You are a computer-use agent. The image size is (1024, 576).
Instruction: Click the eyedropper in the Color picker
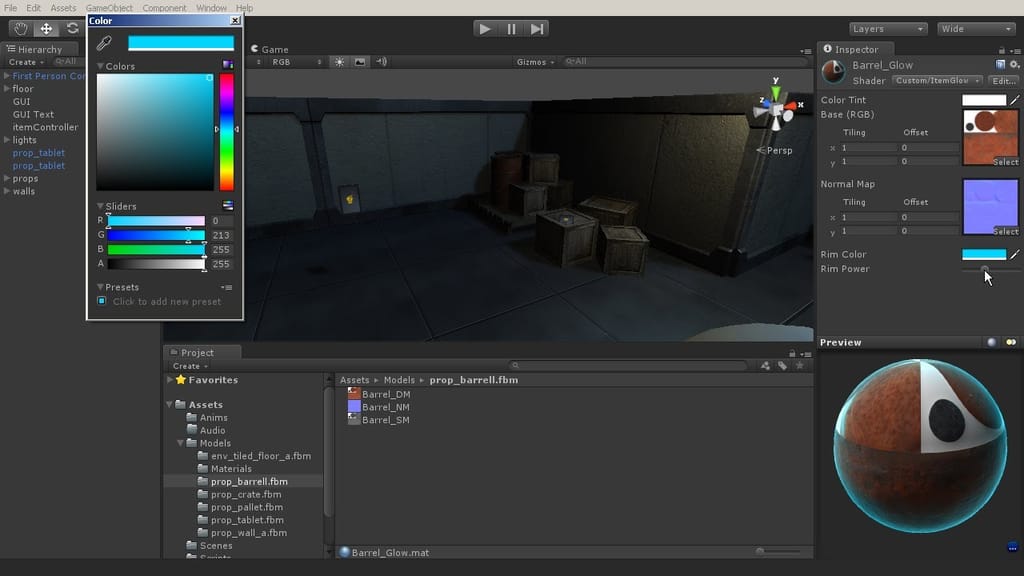tap(104, 43)
